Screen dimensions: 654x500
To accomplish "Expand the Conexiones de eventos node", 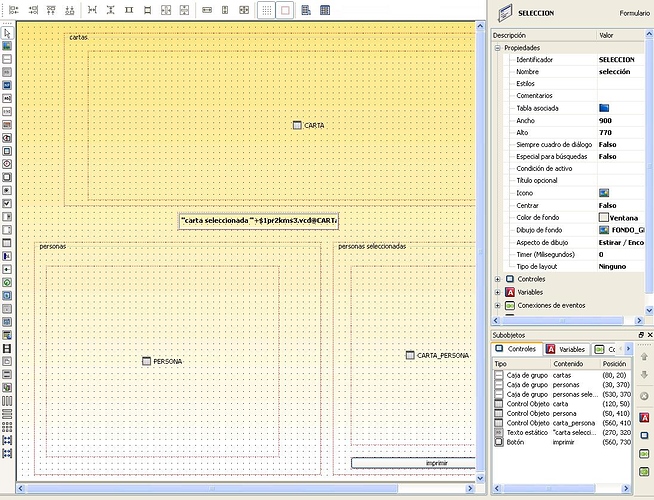I will coord(497,306).
